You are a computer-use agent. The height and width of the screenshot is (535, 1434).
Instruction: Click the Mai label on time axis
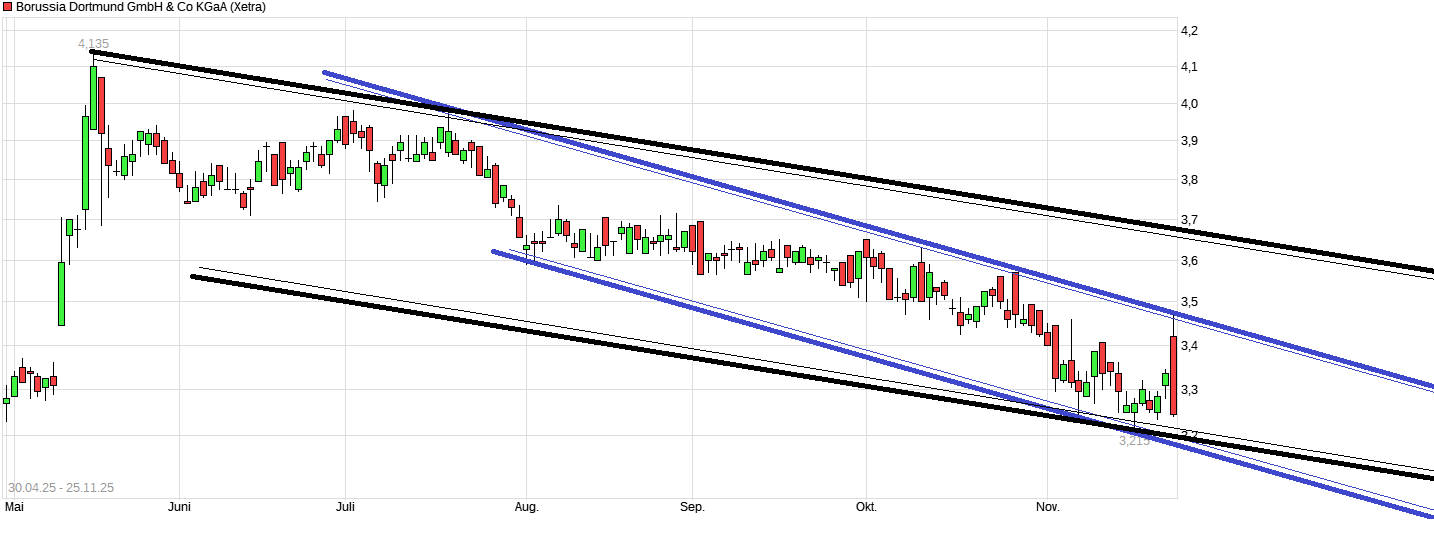pyautogui.click(x=14, y=508)
